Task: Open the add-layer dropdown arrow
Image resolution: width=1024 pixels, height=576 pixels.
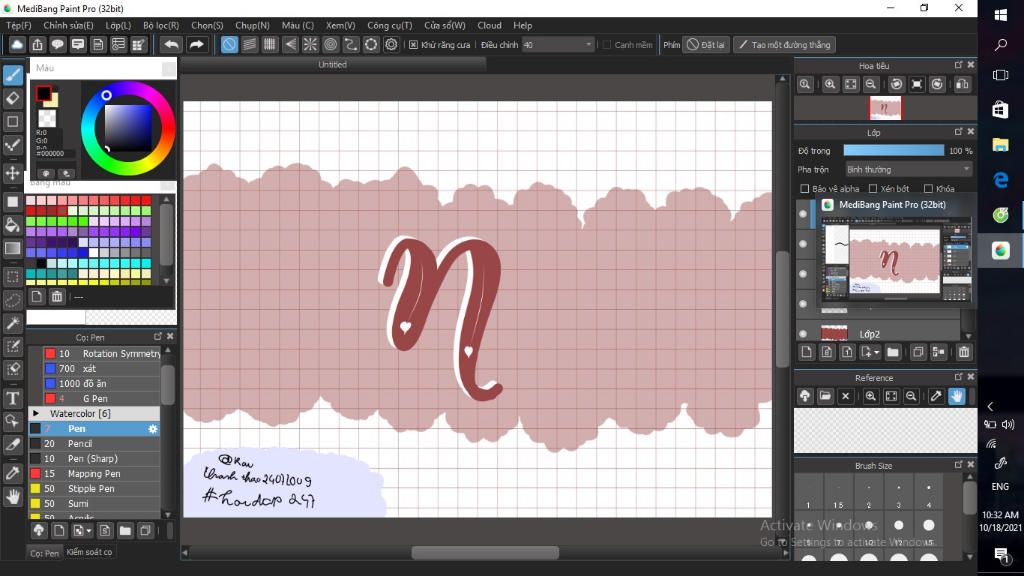Action: coord(876,352)
